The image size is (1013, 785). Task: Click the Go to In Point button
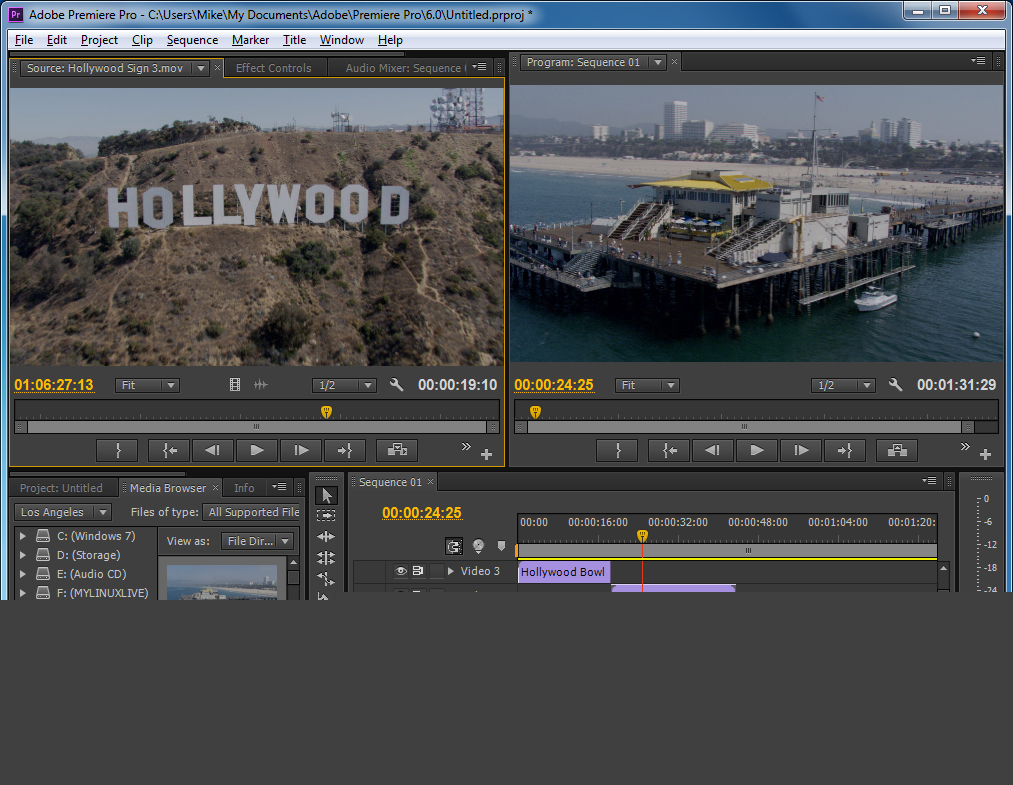point(168,450)
